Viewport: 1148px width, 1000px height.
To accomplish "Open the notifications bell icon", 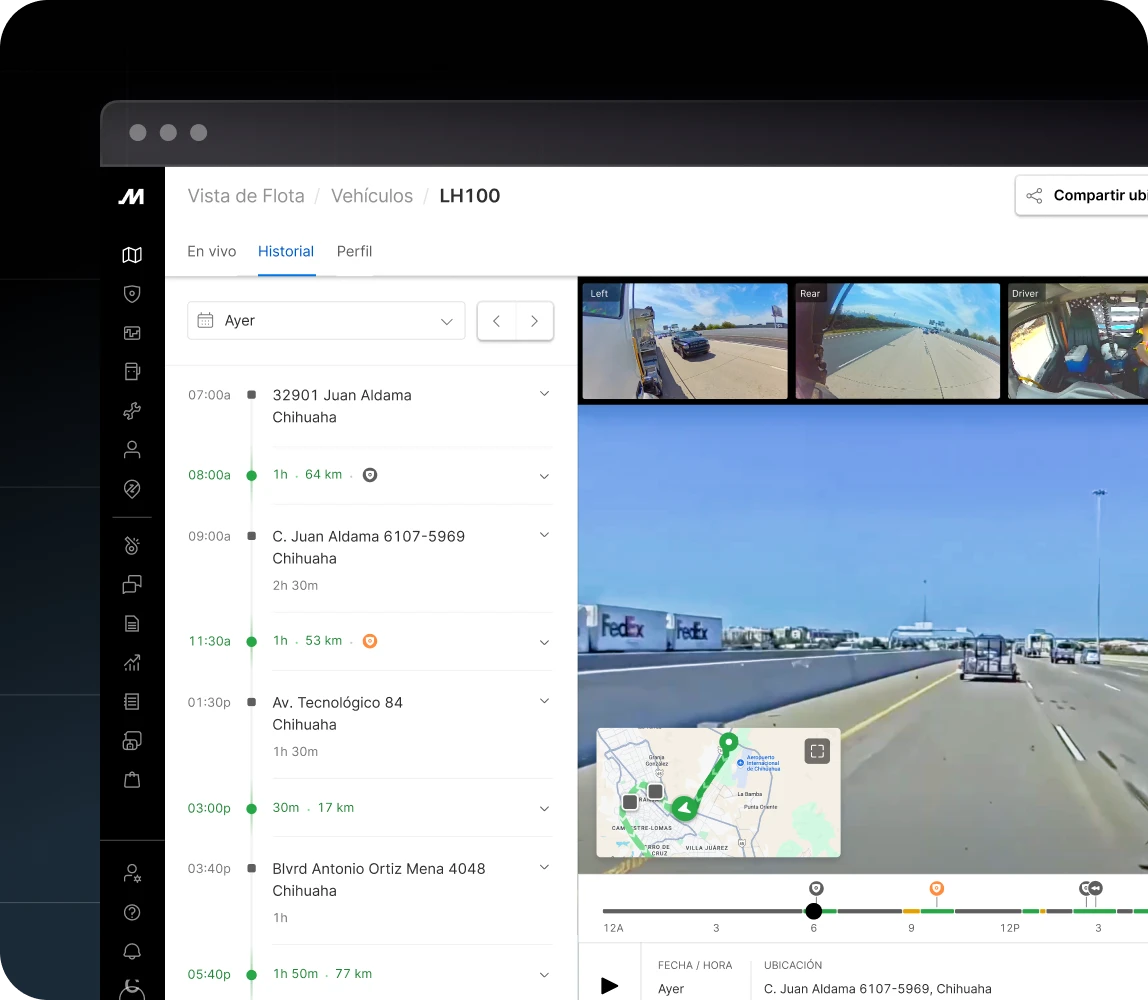I will pos(132,951).
